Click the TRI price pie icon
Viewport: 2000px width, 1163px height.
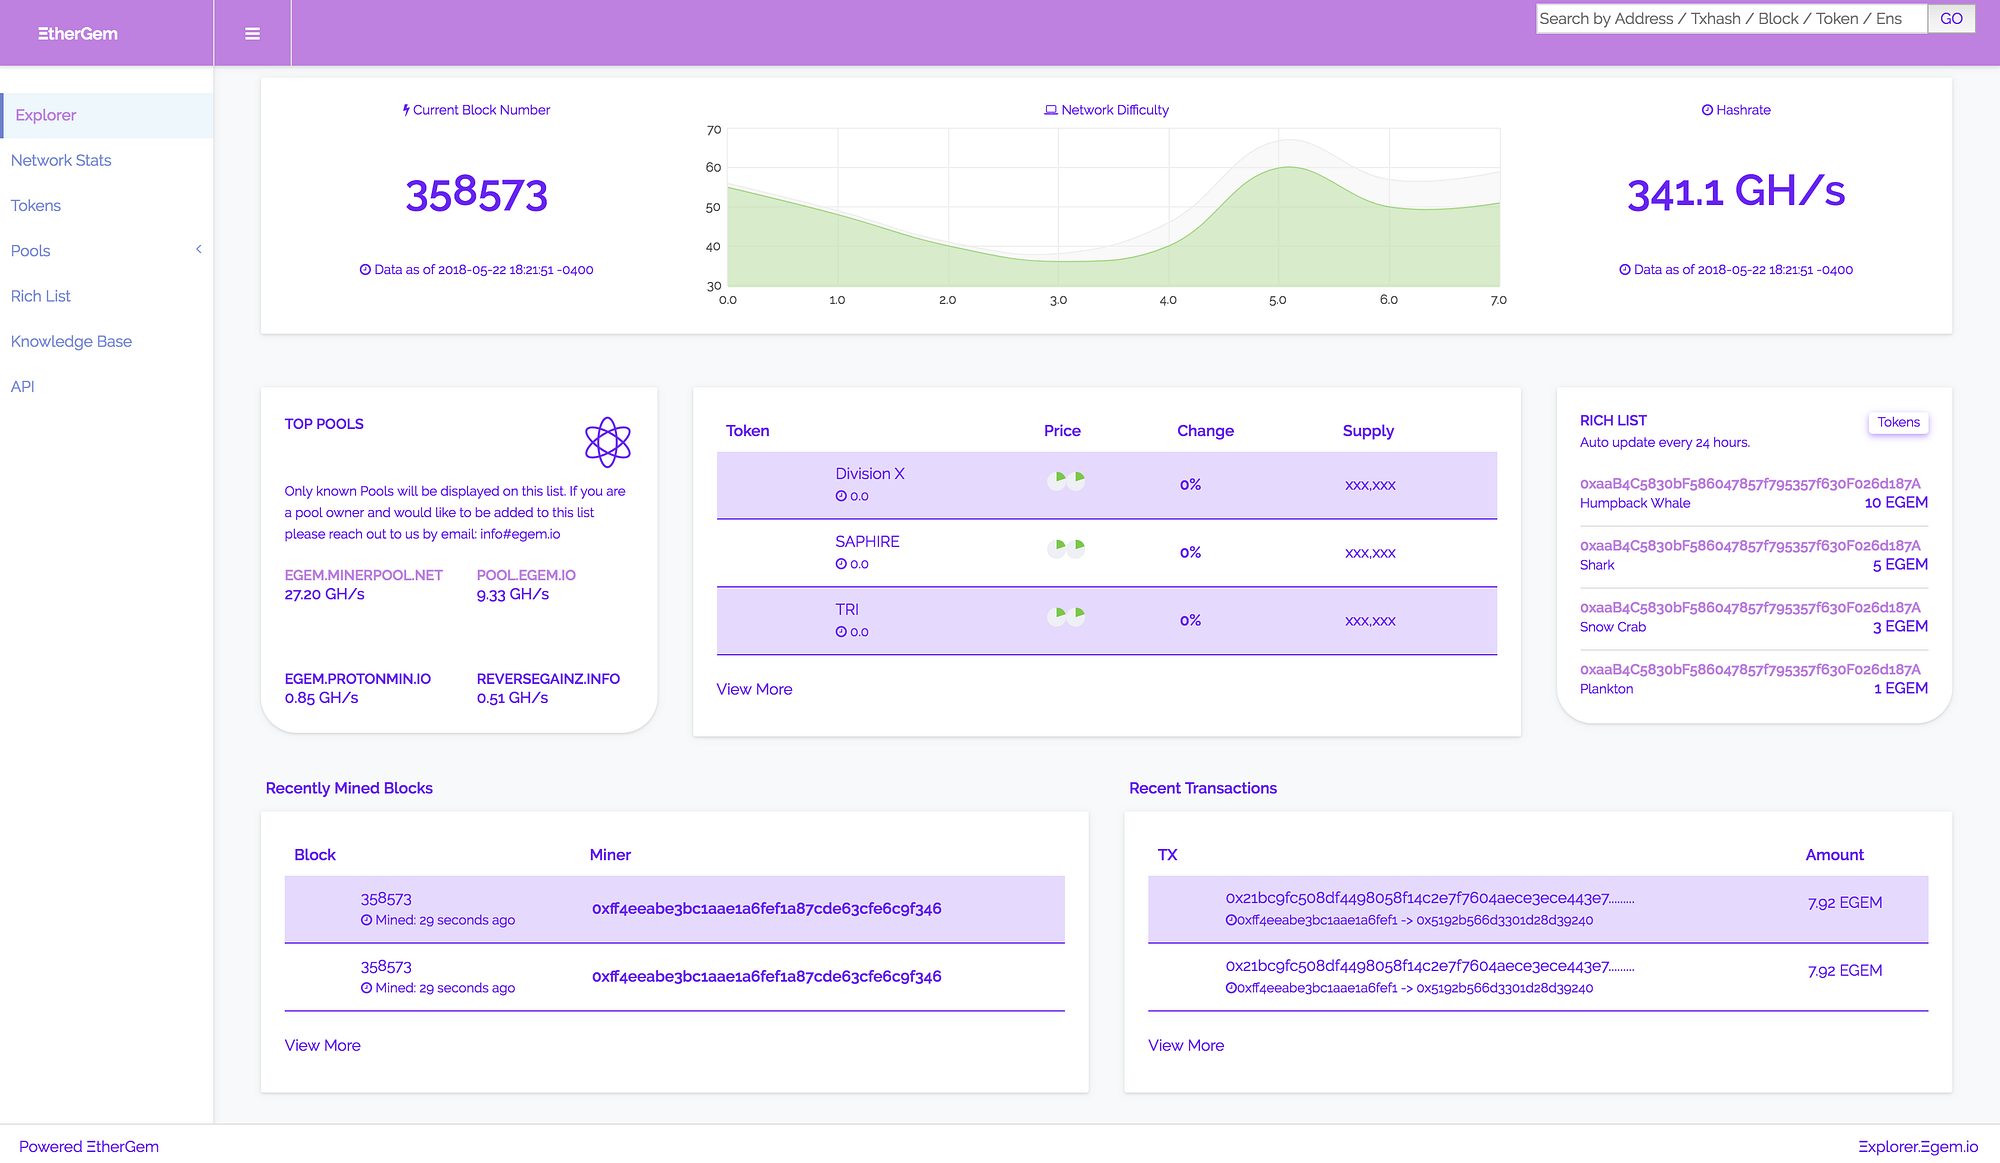point(1066,616)
